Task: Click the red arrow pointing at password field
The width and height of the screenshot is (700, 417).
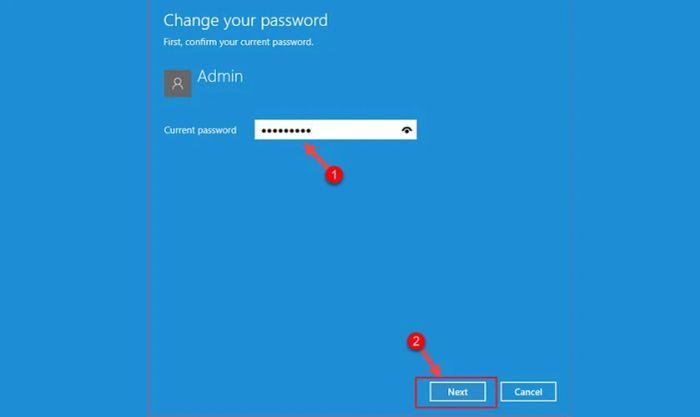Action: pos(317,155)
